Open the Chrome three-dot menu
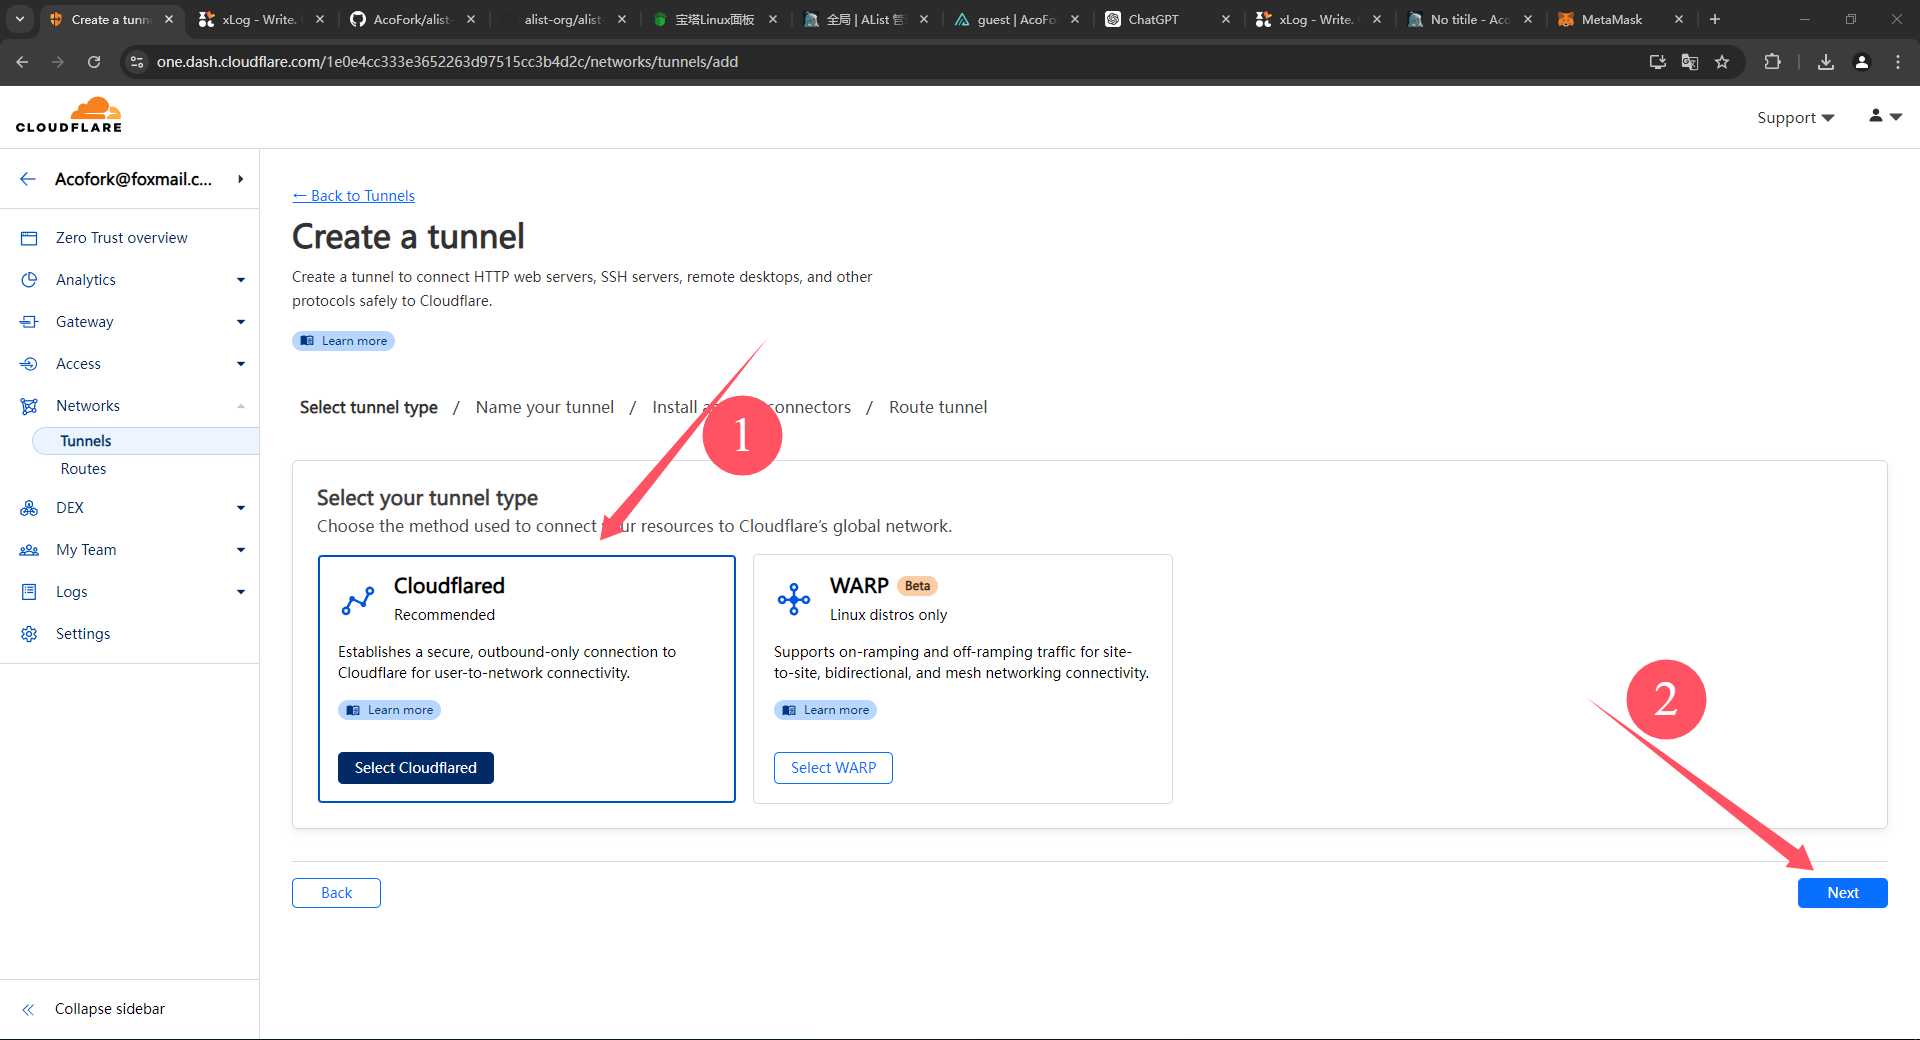The image size is (1920, 1040). [x=1898, y=62]
